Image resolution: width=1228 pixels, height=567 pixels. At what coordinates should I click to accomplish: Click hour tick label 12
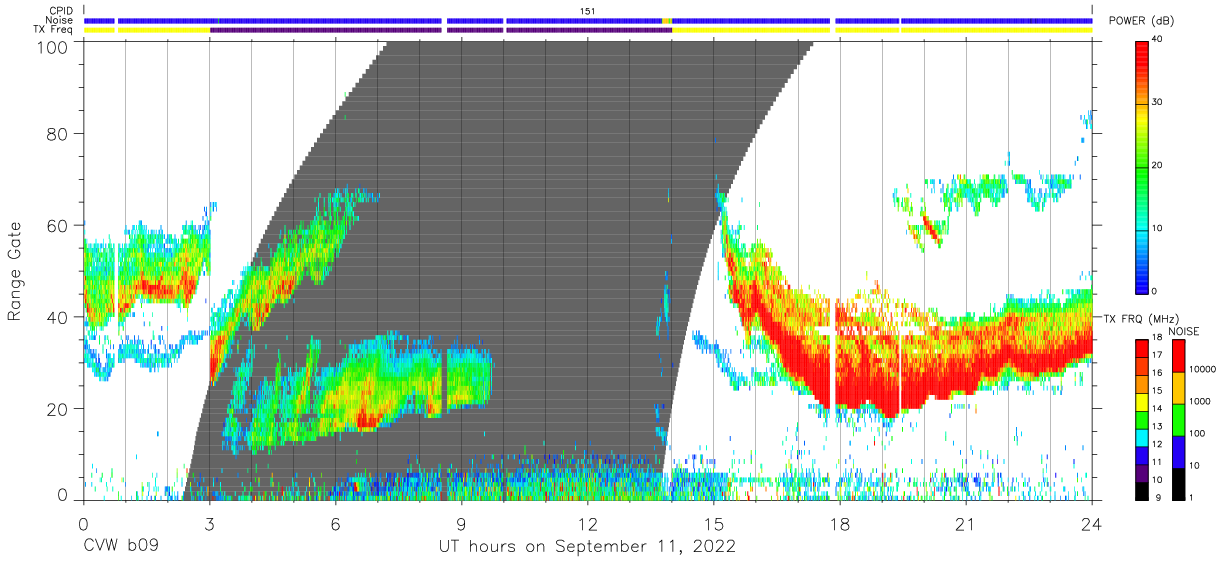pos(588,524)
